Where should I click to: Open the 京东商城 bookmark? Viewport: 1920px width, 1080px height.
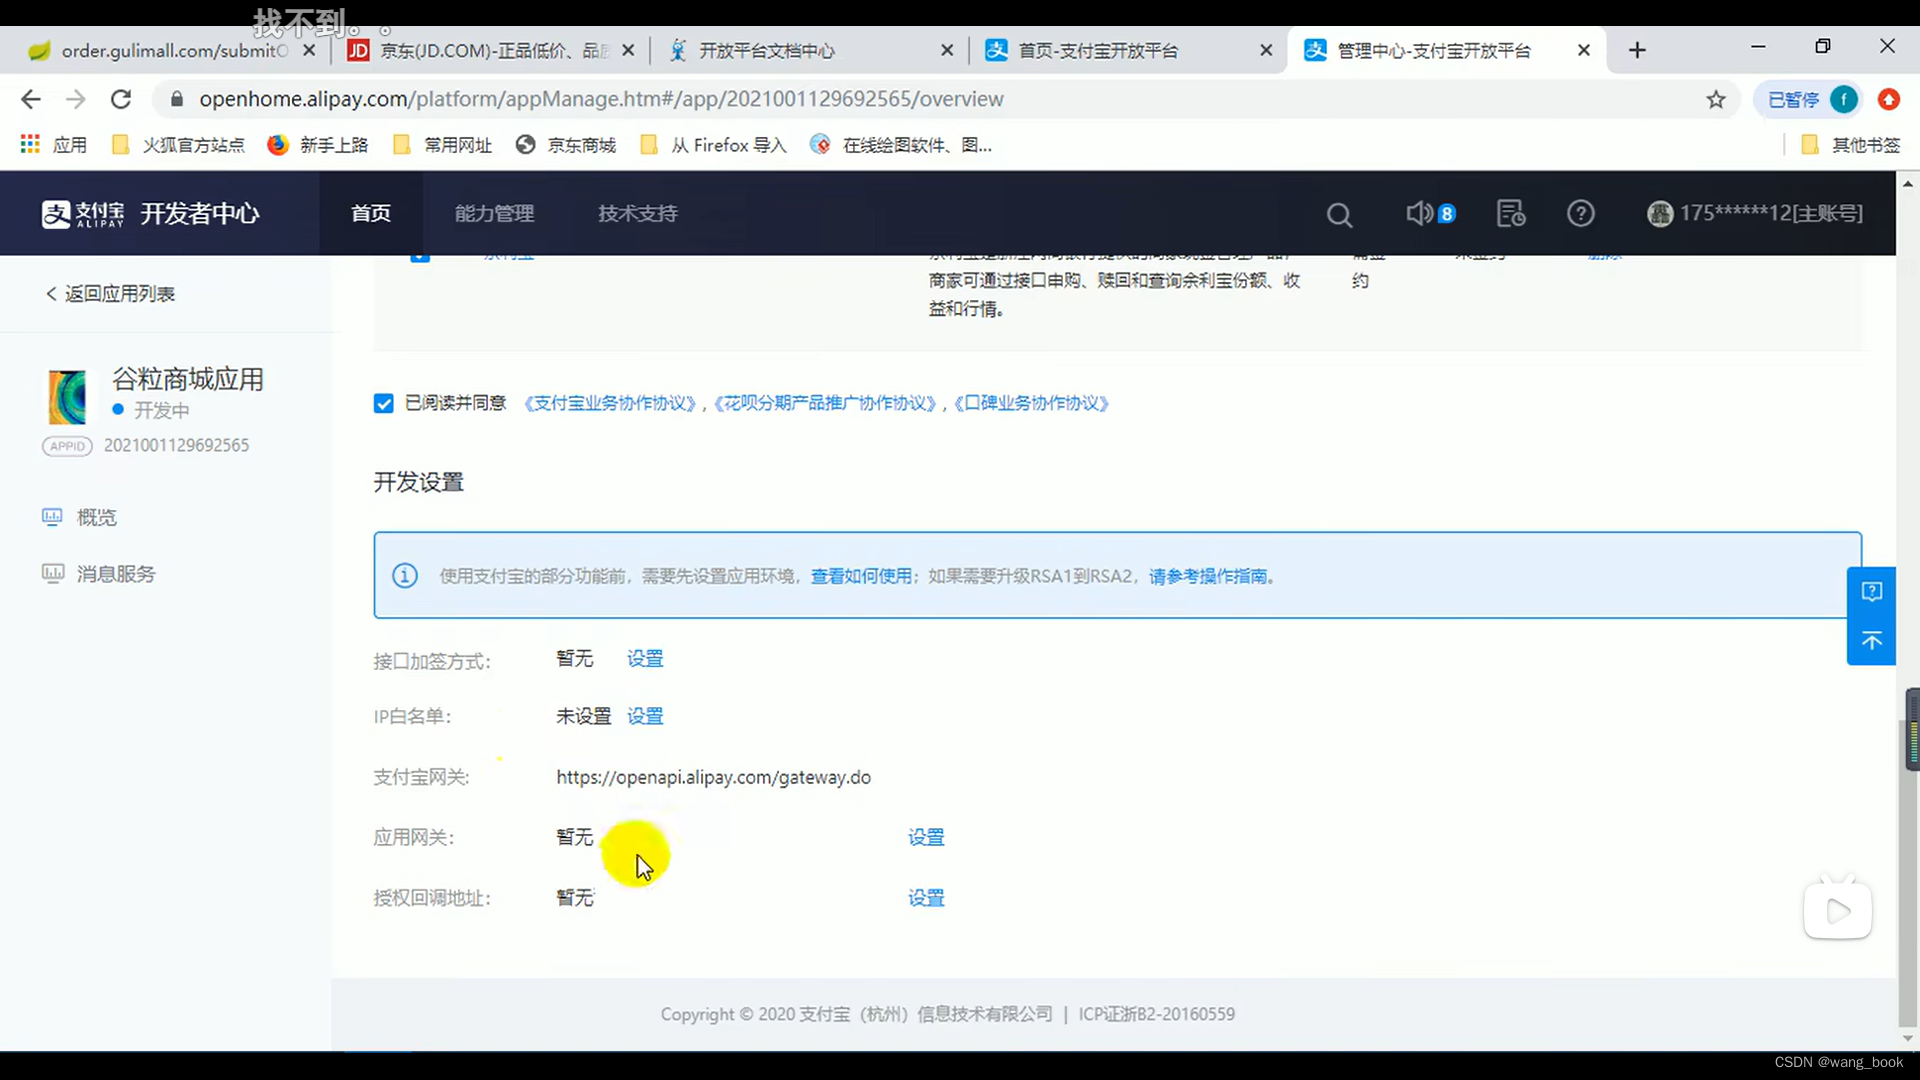566,145
